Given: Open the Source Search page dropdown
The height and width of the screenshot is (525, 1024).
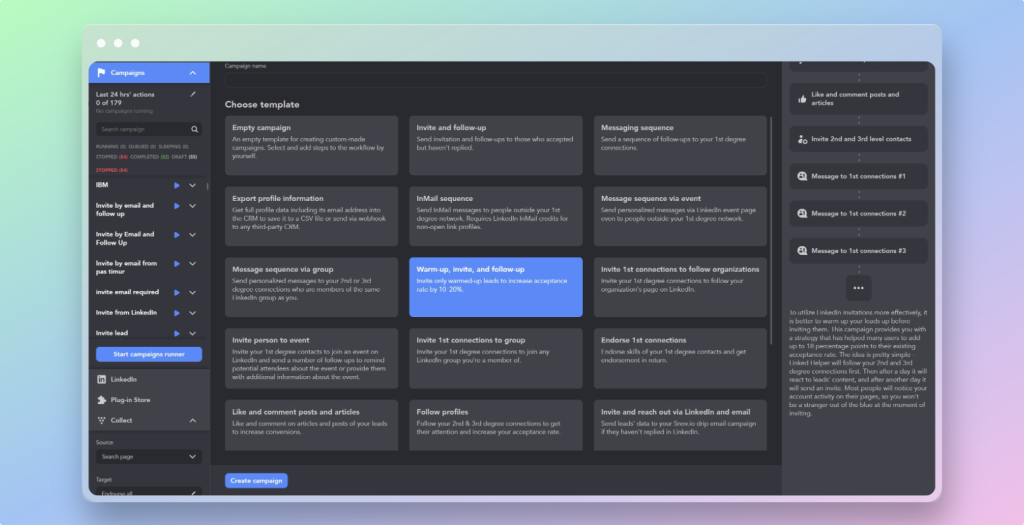Looking at the screenshot, I should tap(149, 457).
